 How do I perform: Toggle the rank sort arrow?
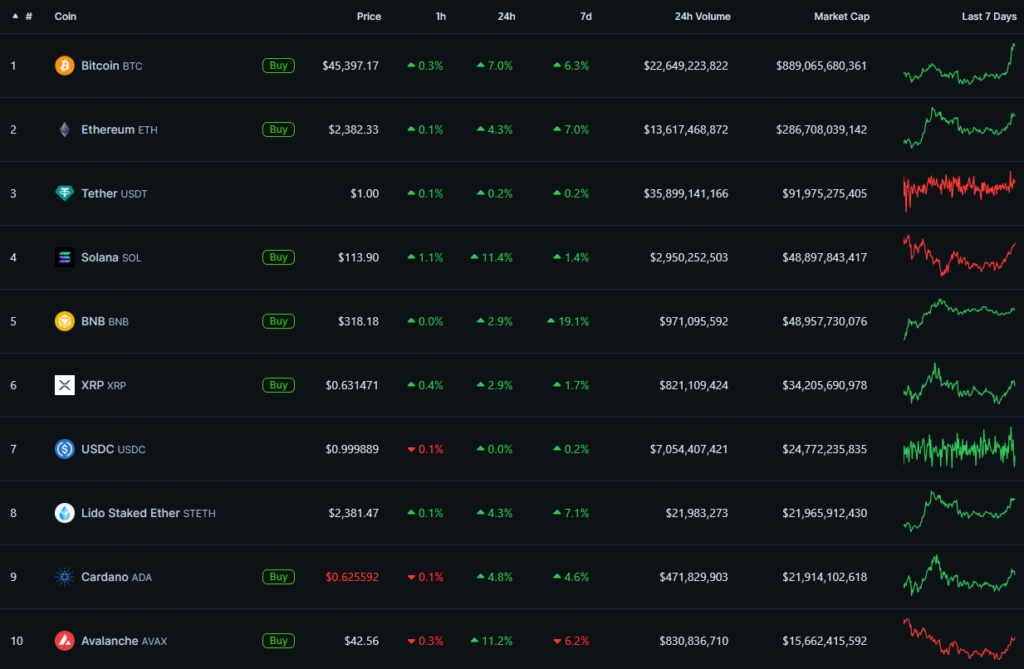click(x=14, y=16)
